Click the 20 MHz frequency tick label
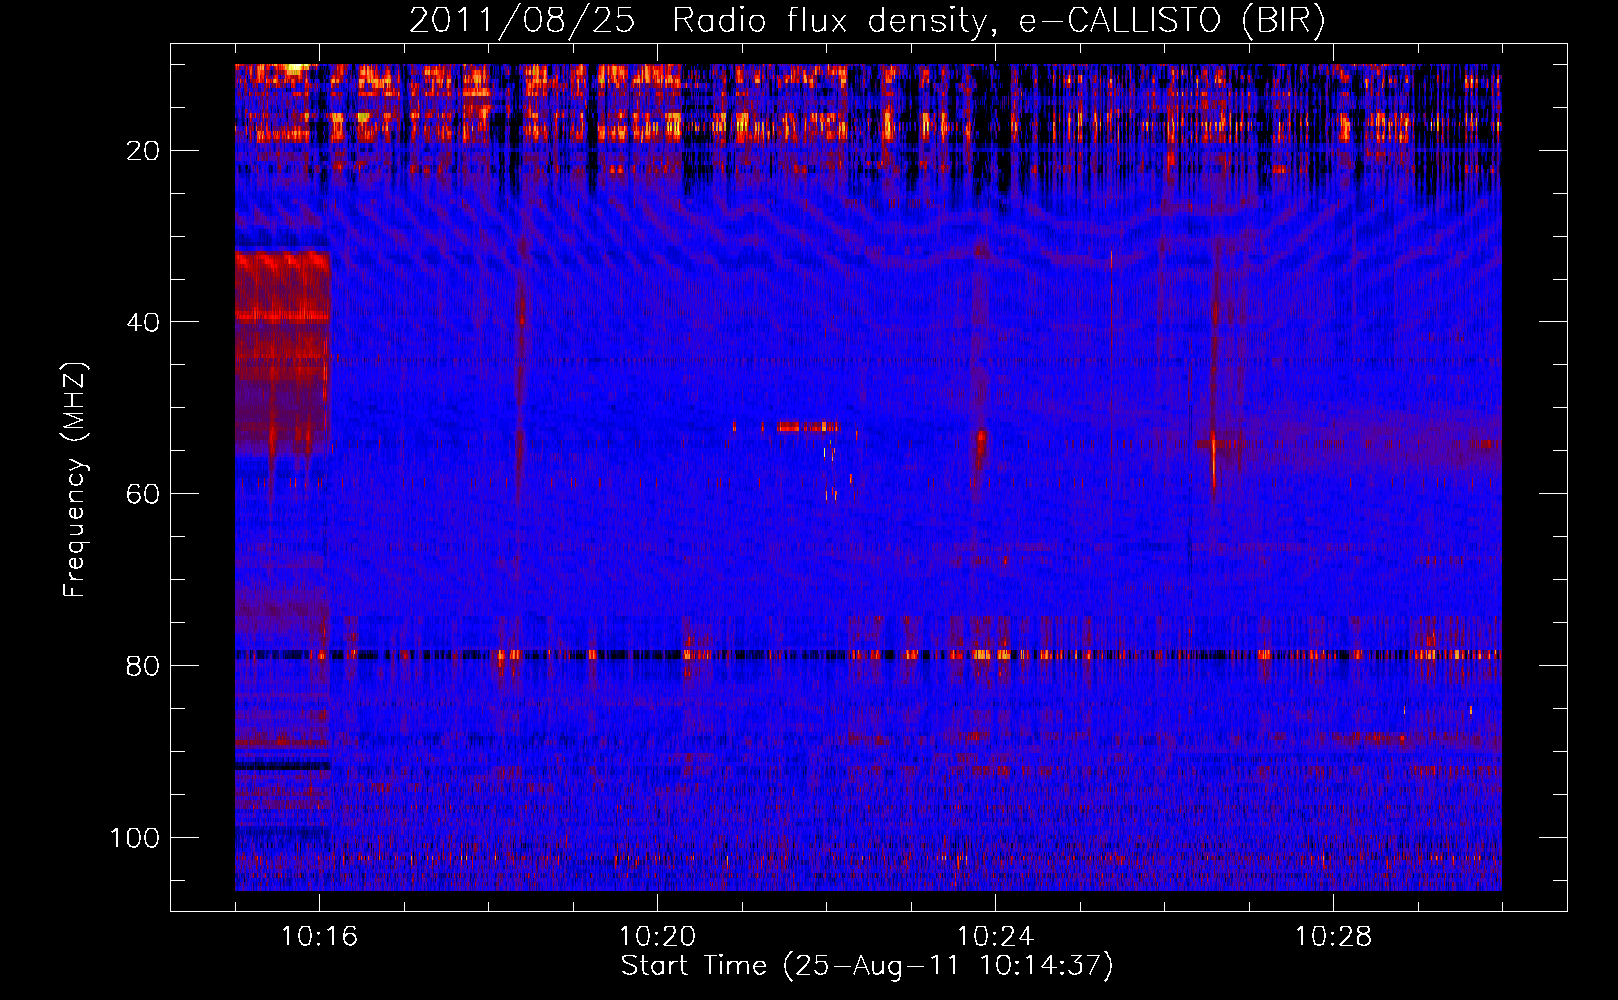The width and height of the screenshot is (1618, 1000). [142, 150]
